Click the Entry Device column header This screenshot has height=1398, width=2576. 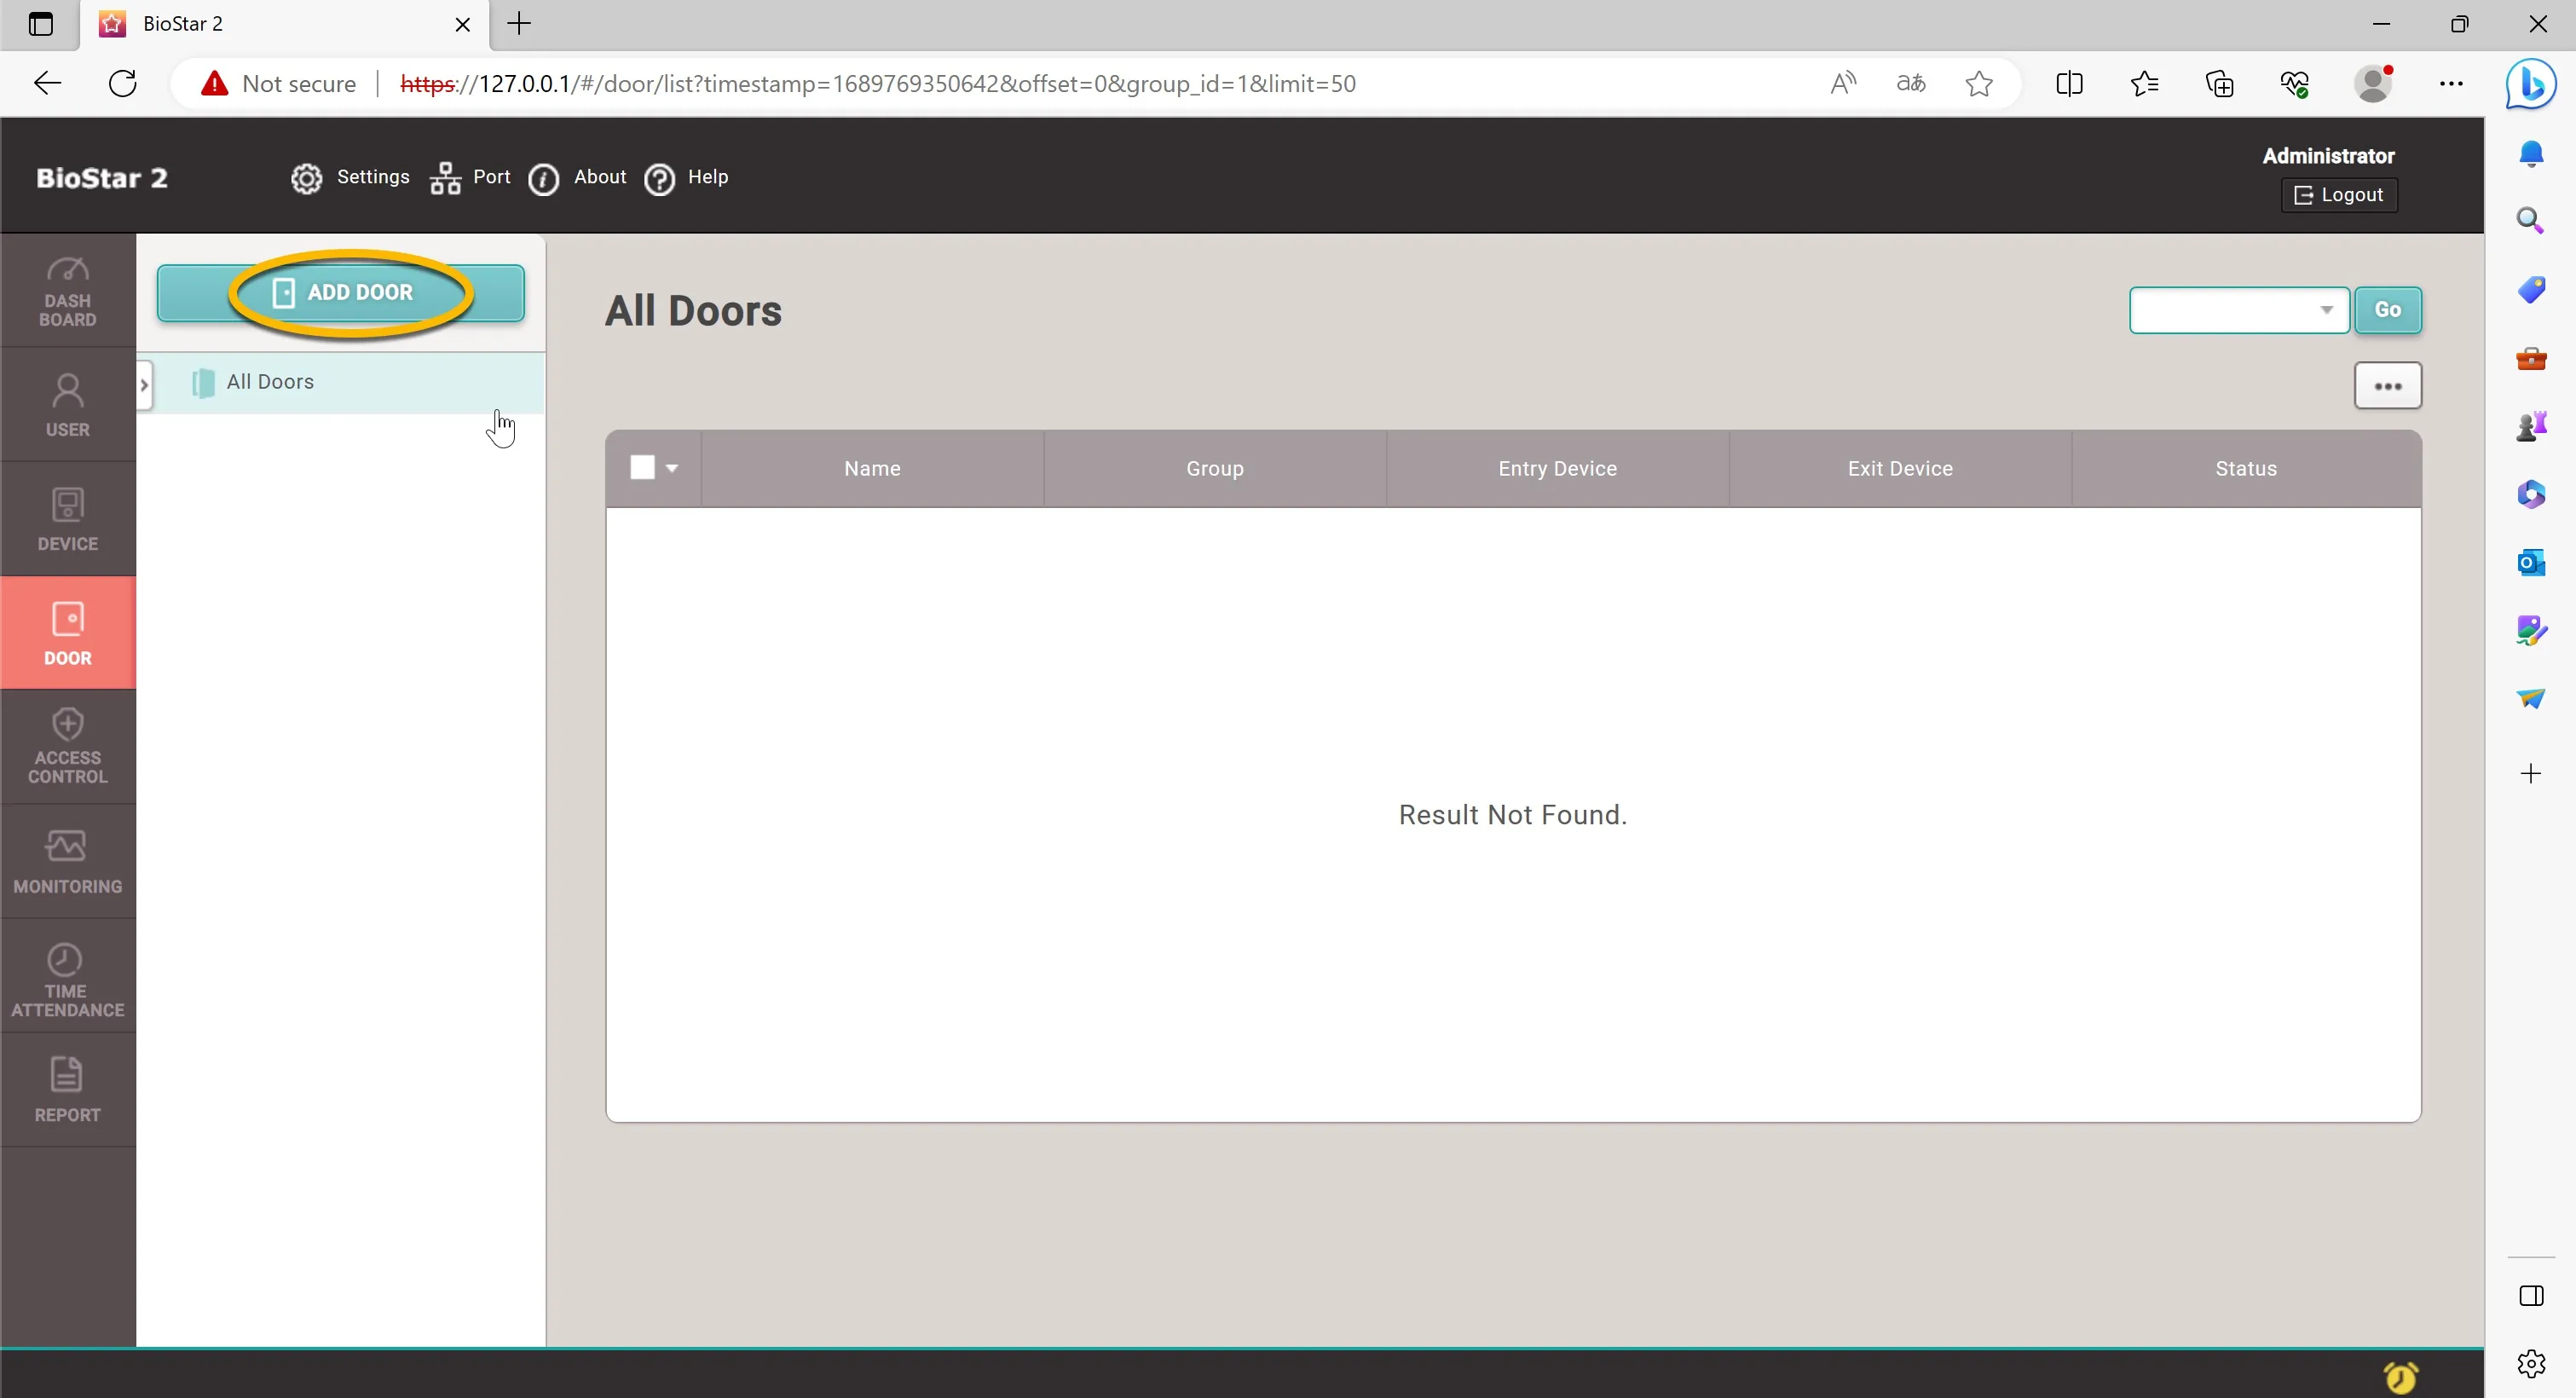(x=1557, y=468)
